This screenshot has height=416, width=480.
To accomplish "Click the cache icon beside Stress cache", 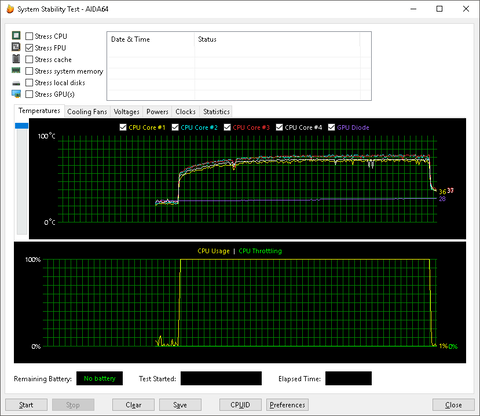I will pyautogui.click(x=16, y=59).
